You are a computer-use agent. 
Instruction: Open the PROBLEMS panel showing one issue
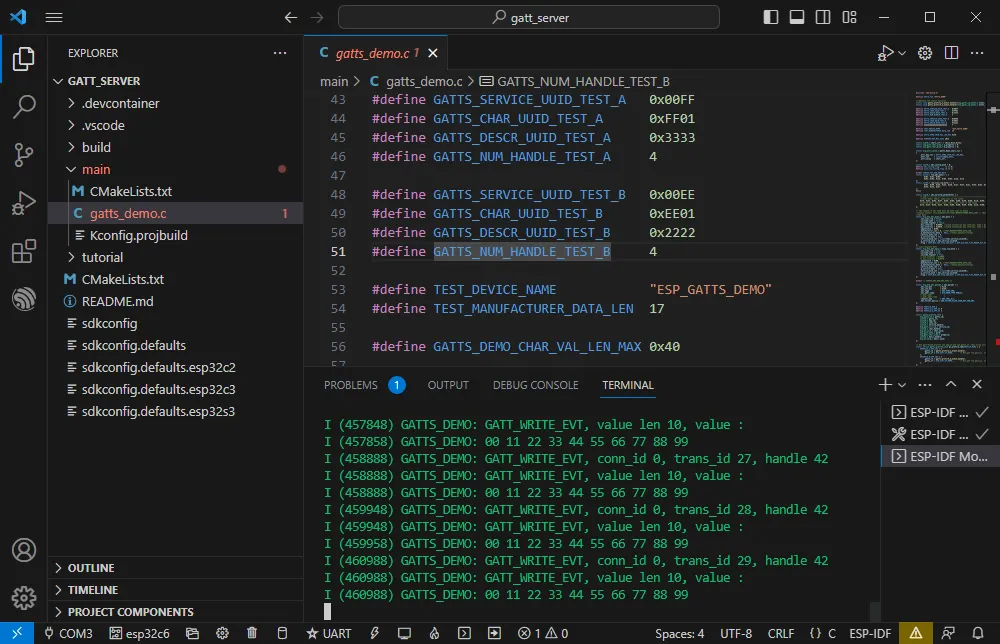pos(350,385)
